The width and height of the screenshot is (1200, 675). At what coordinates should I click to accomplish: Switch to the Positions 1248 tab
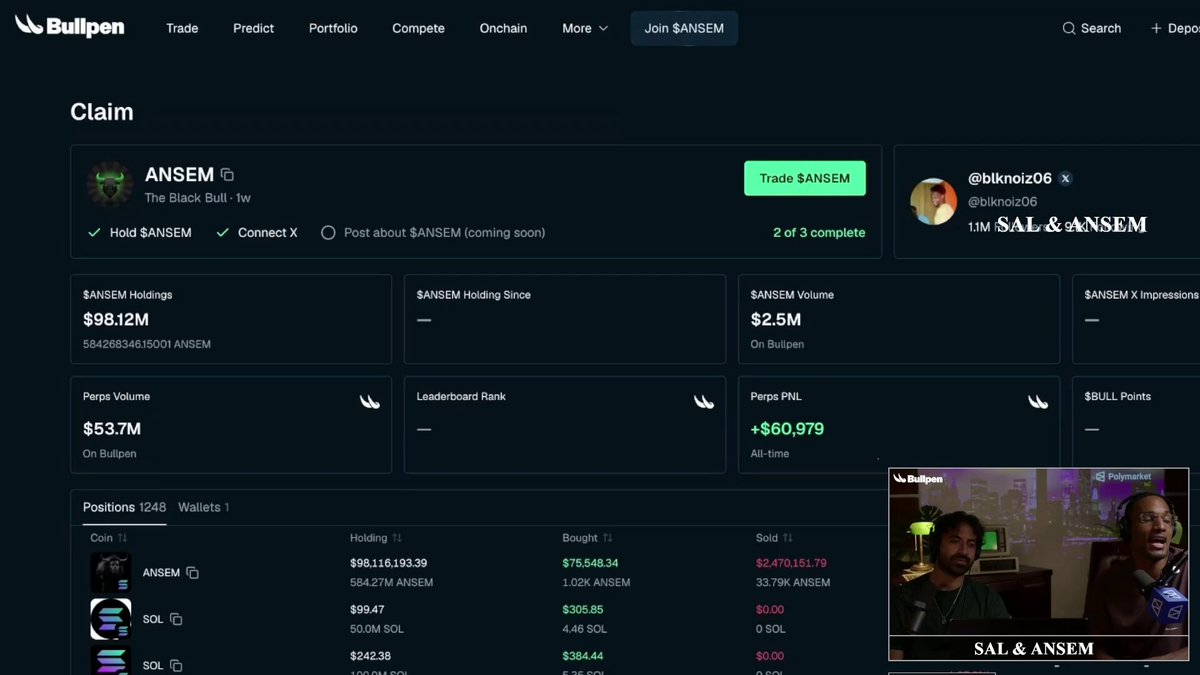(124, 507)
